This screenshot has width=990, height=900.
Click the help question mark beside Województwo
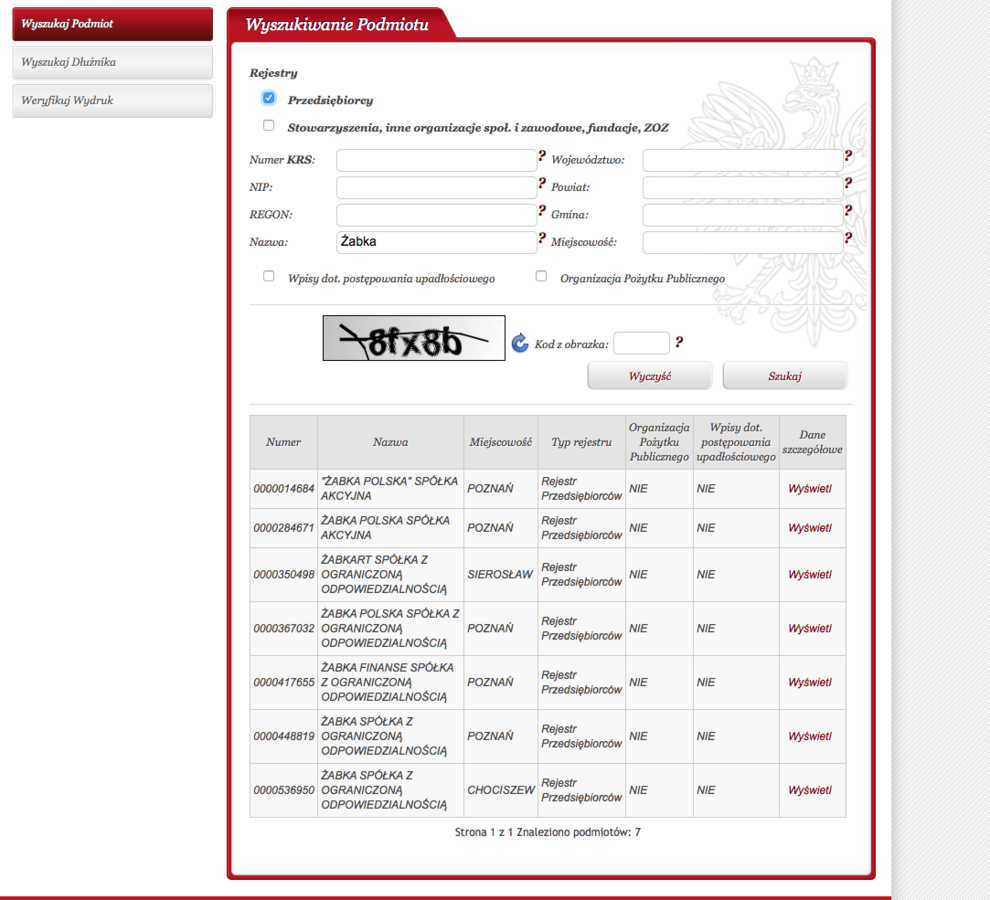(x=848, y=155)
